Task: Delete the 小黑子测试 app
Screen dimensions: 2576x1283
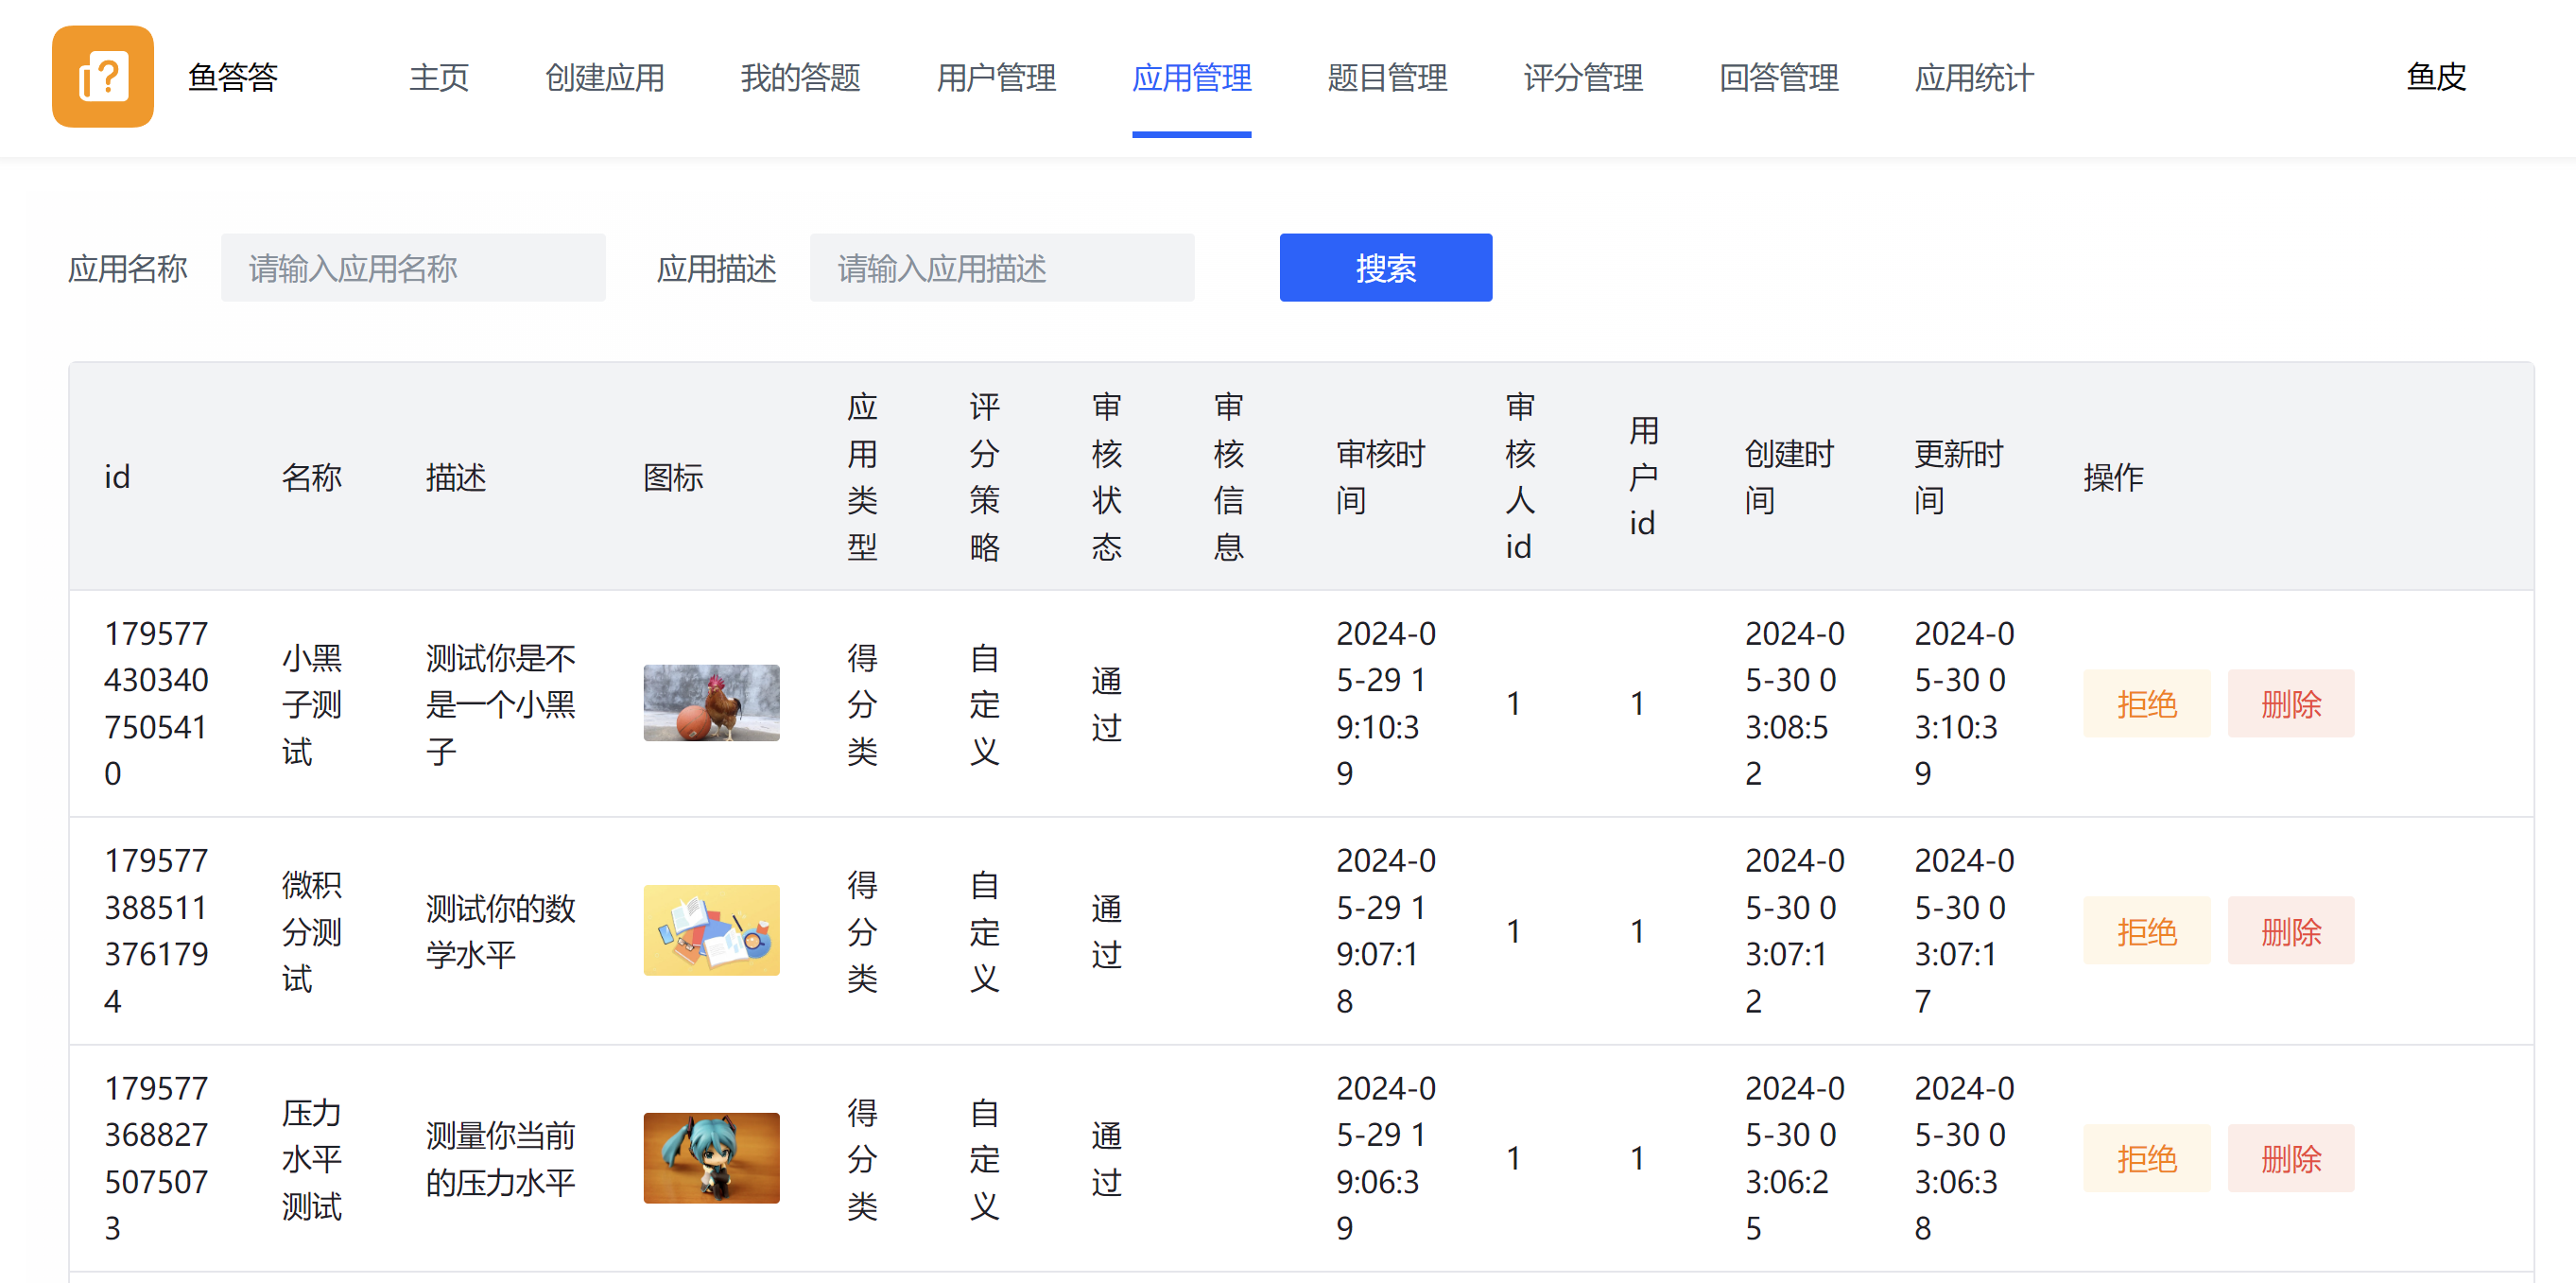Action: point(2290,704)
